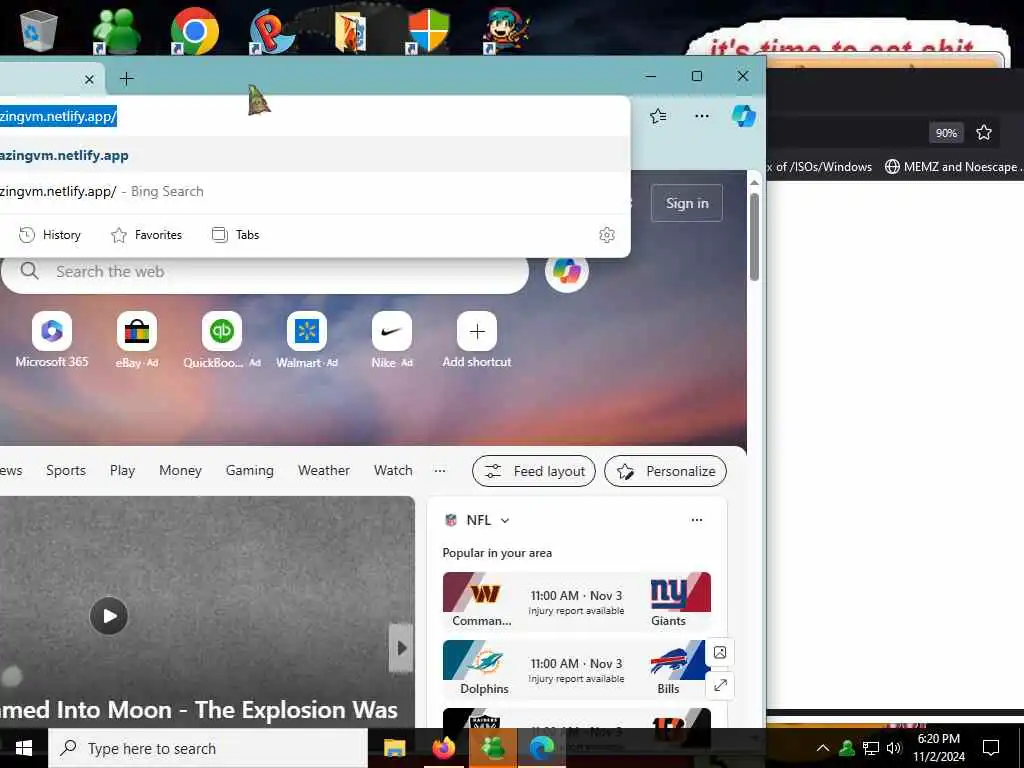Open the Windows Start menu
This screenshot has height=768, width=1024.
point(24,748)
